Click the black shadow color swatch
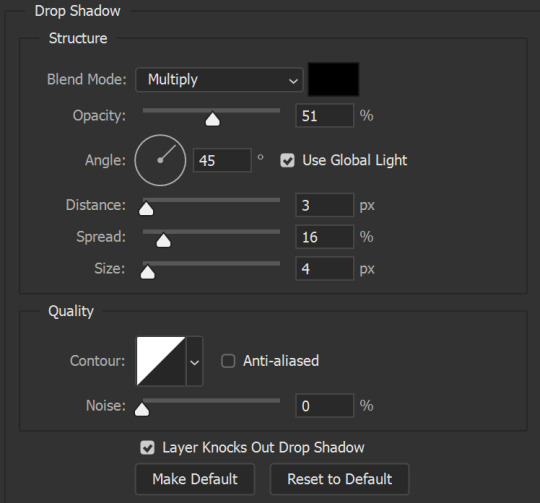The width and height of the screenshot is (540, 503). [x=333, y=79]
